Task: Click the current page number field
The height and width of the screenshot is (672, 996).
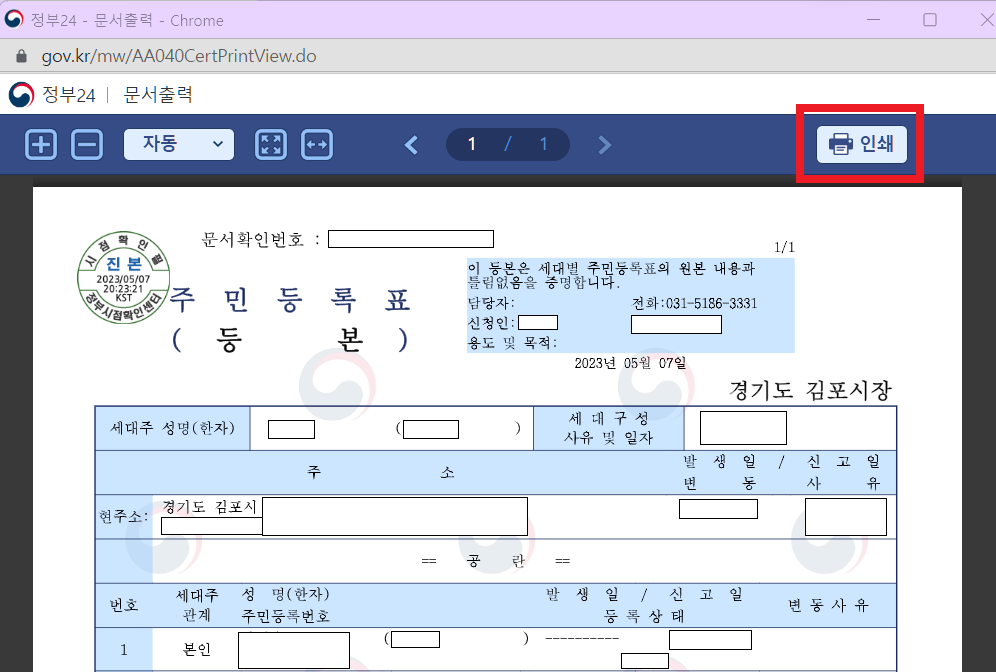Action: coord(471,143)
